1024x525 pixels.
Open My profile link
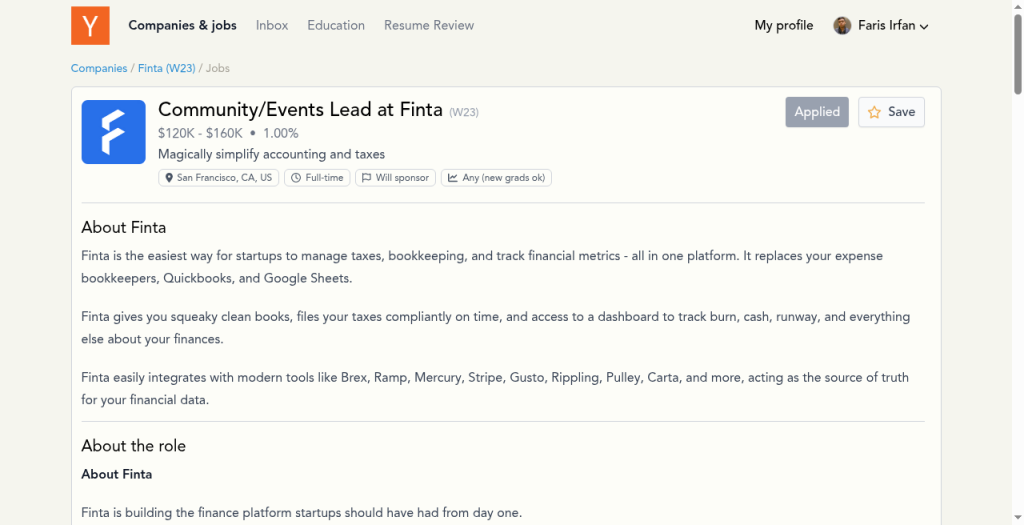pyautogui.click(x=784, y=25)
